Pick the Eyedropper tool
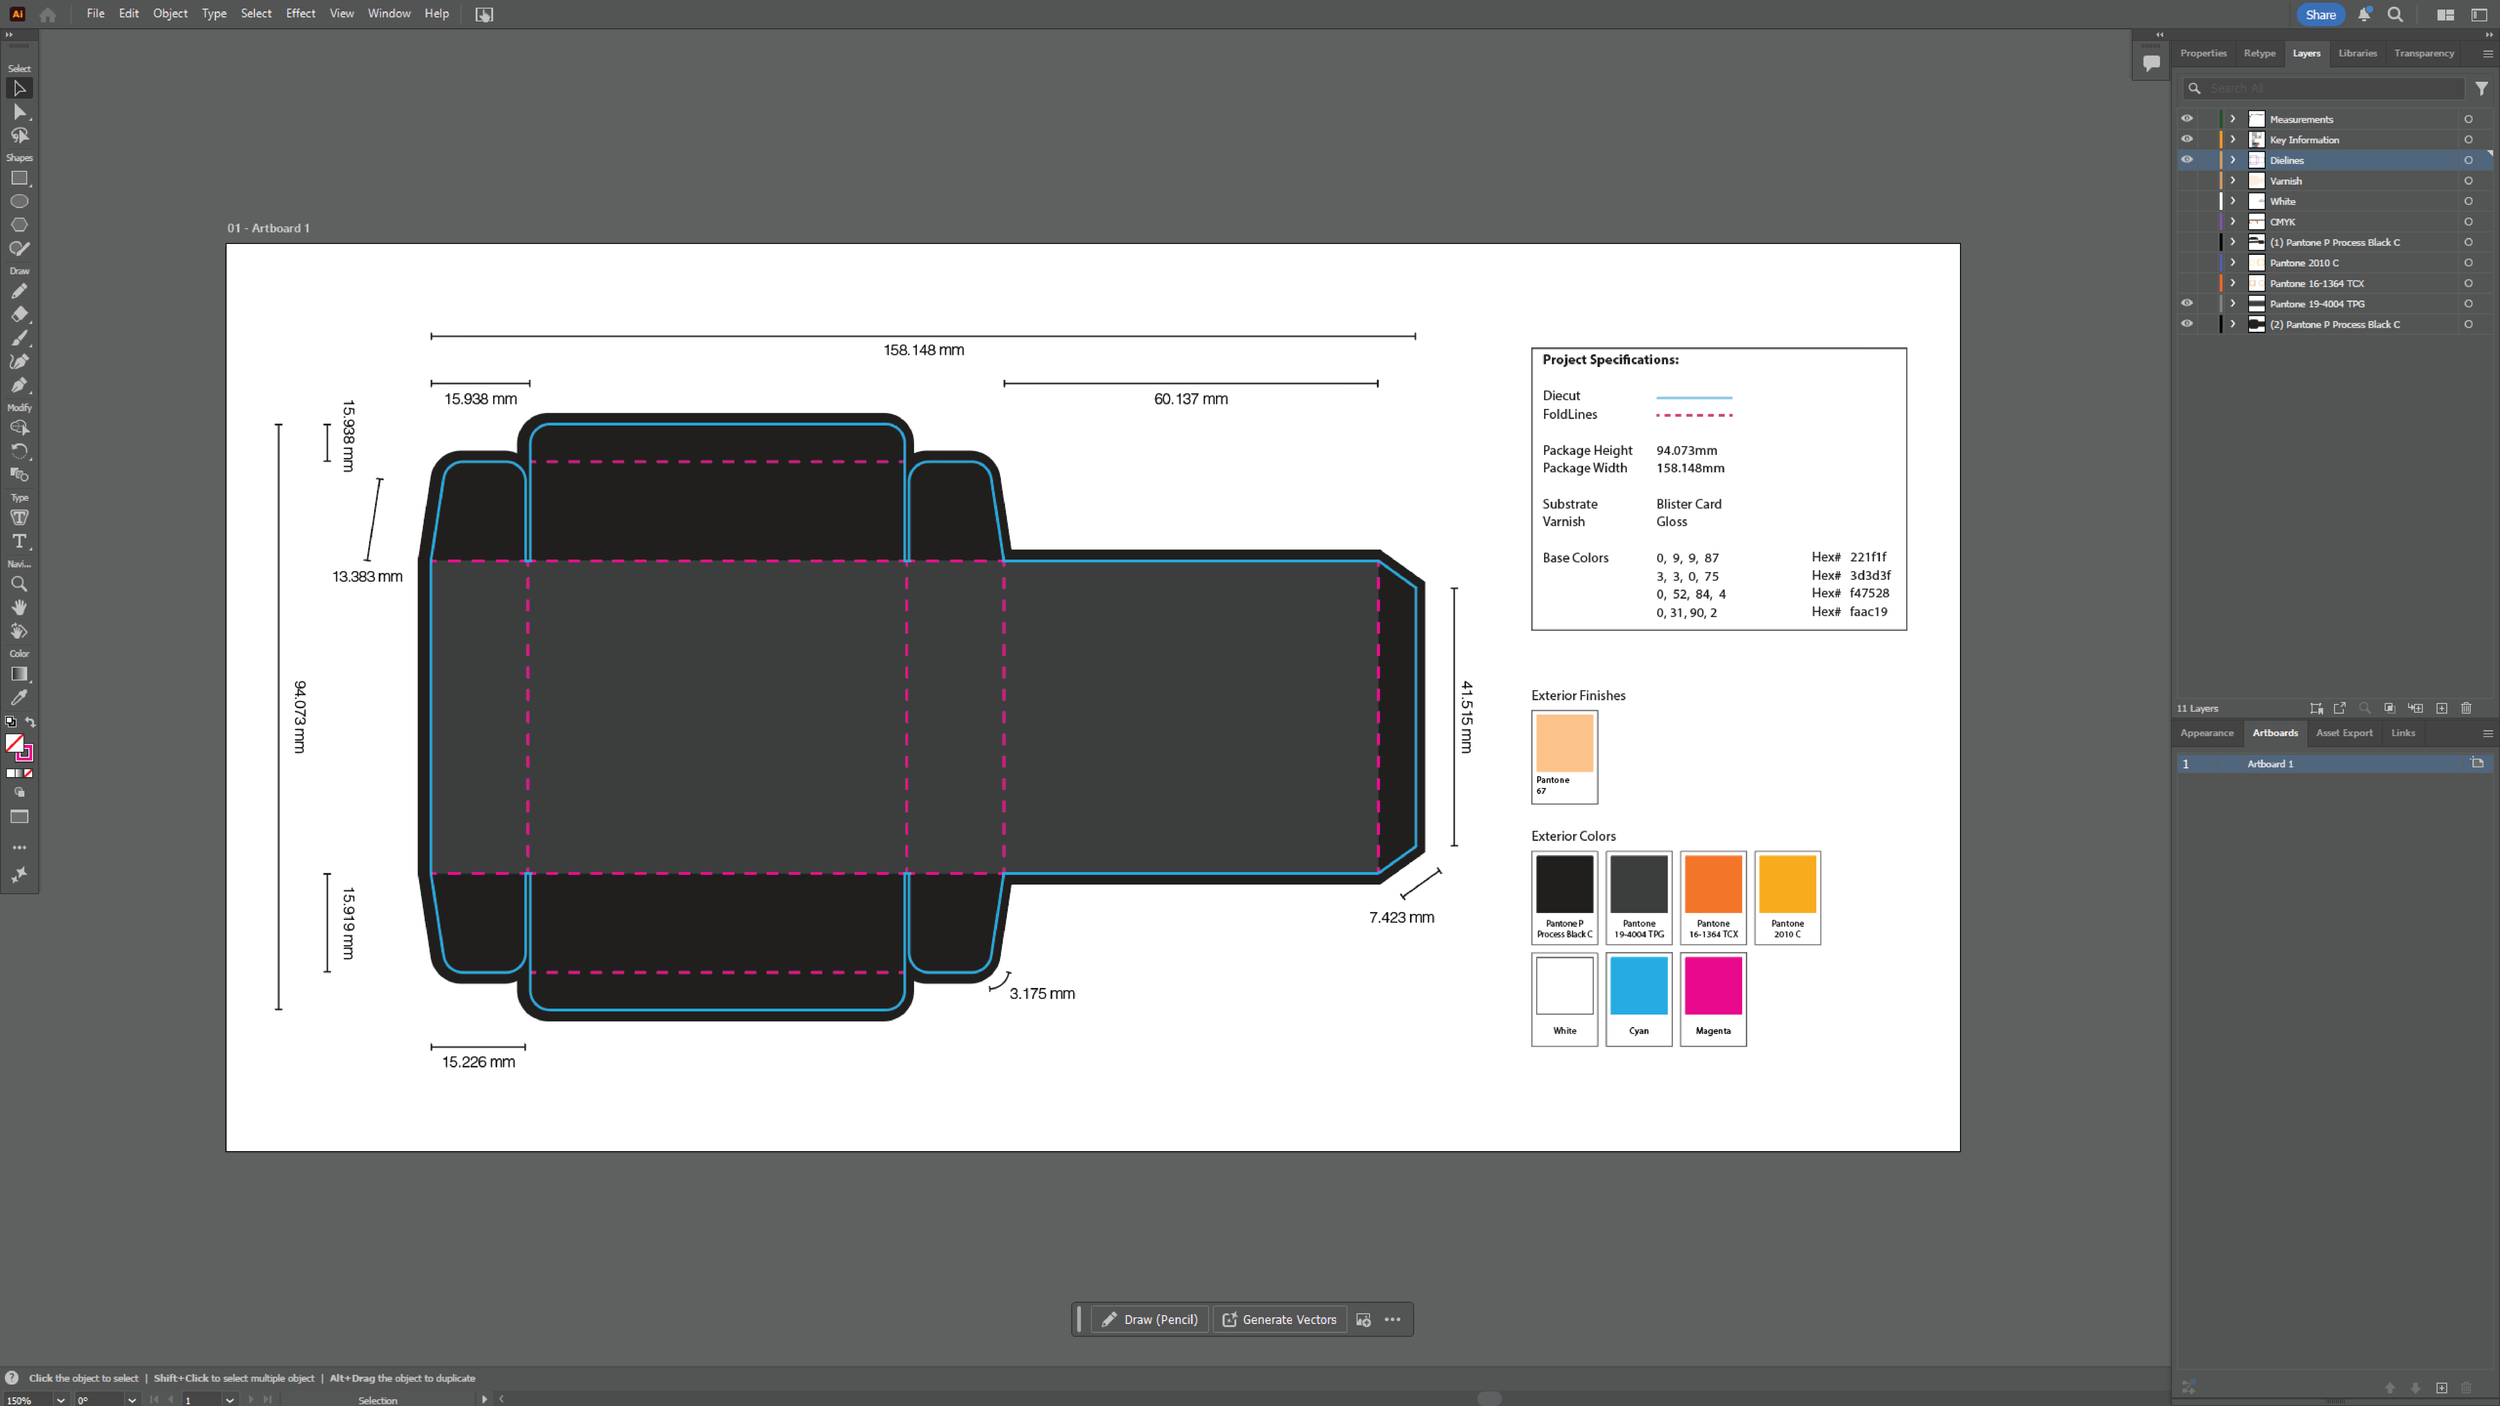2500x1406 pixels. (x=19, y=697)
